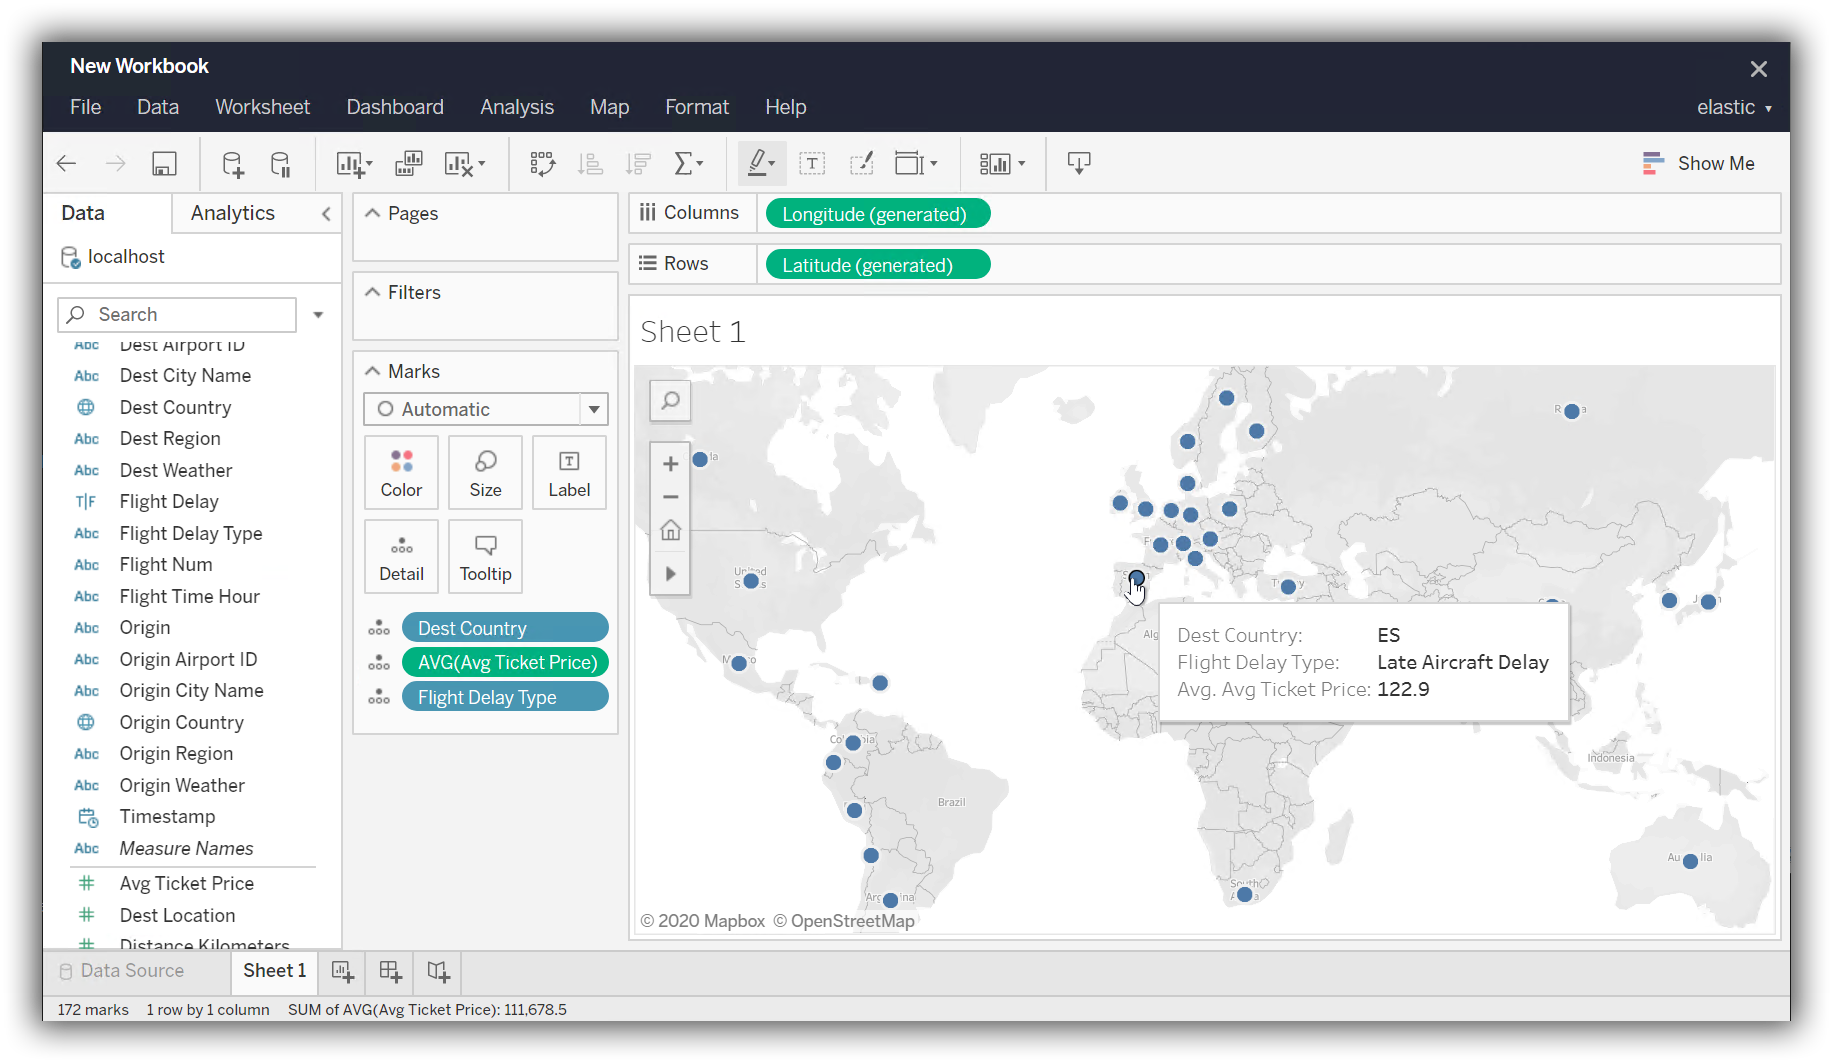Click the Detail button on the Marks card
The height and width of the screenshot is (1063, 1833).
[x=401, y=556]
